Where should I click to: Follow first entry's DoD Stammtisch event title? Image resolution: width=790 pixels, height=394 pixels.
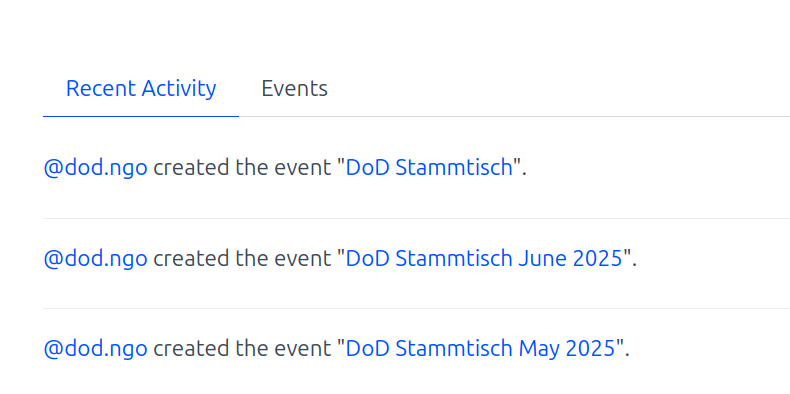[429, 168]
